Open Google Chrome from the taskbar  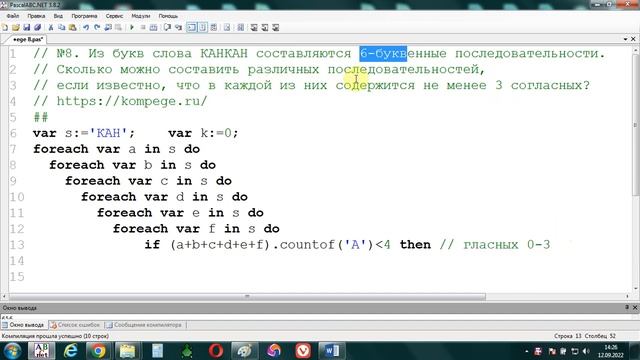pyautogui.click(x=98, y=351)
